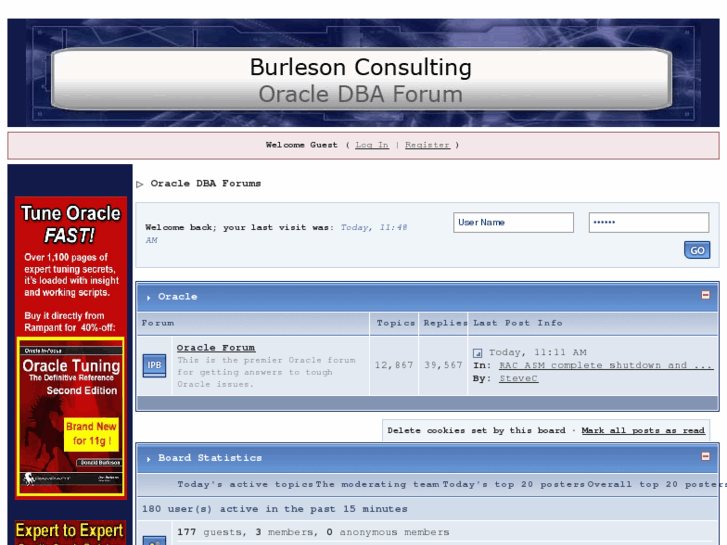Image resolution: width=727 pixels, height=545 pixels.
Task: Click the 180 user(s) active text
Action: tap(274, 509)
